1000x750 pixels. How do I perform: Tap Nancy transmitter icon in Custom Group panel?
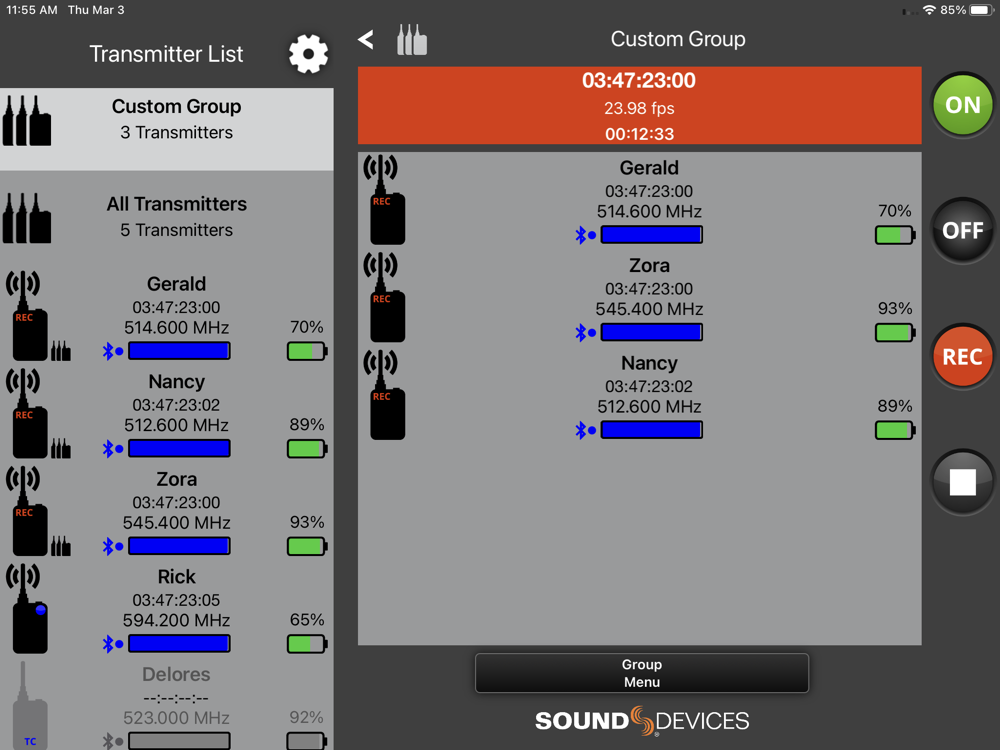[x=384, y=395]
